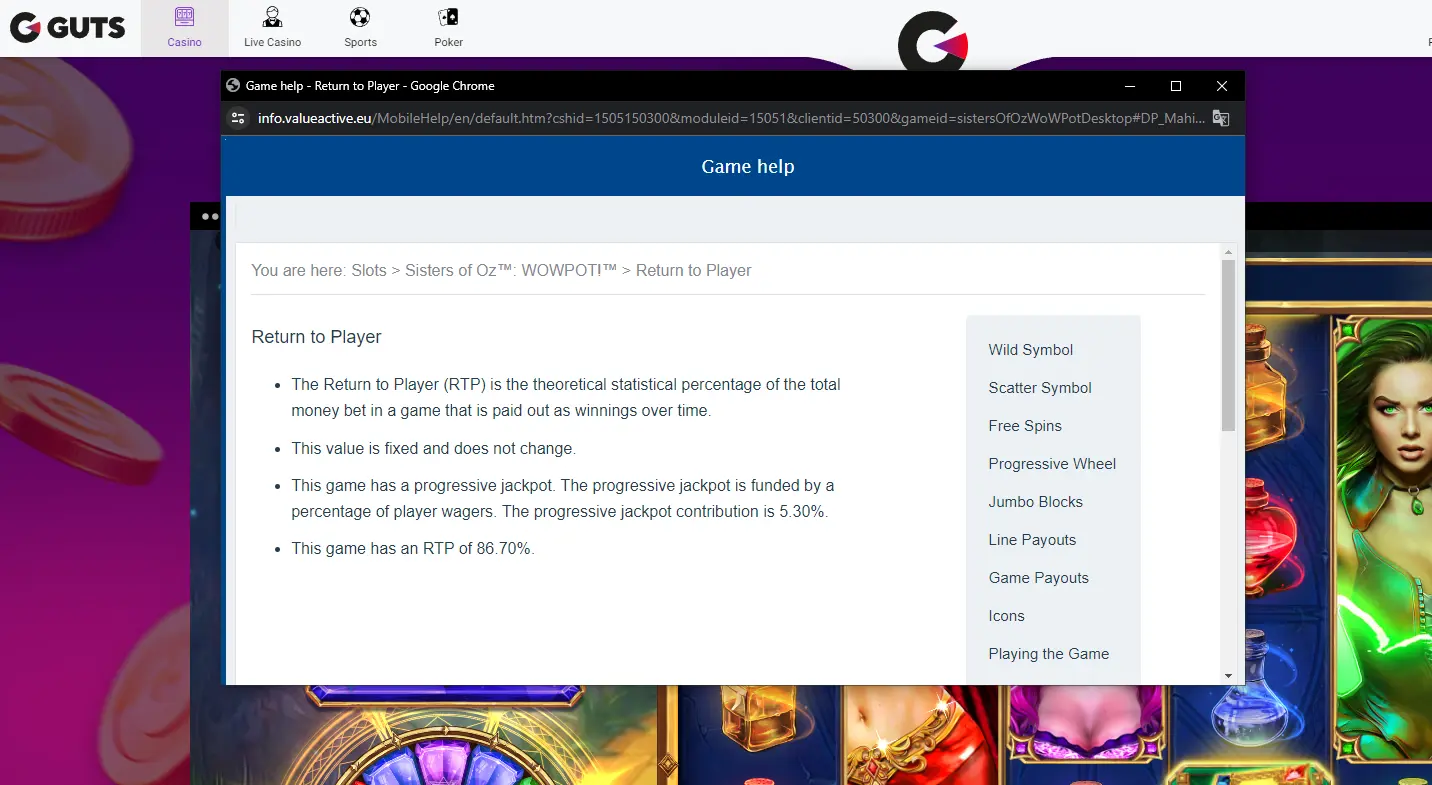Open the Icons help topic

coord(1006,616)
